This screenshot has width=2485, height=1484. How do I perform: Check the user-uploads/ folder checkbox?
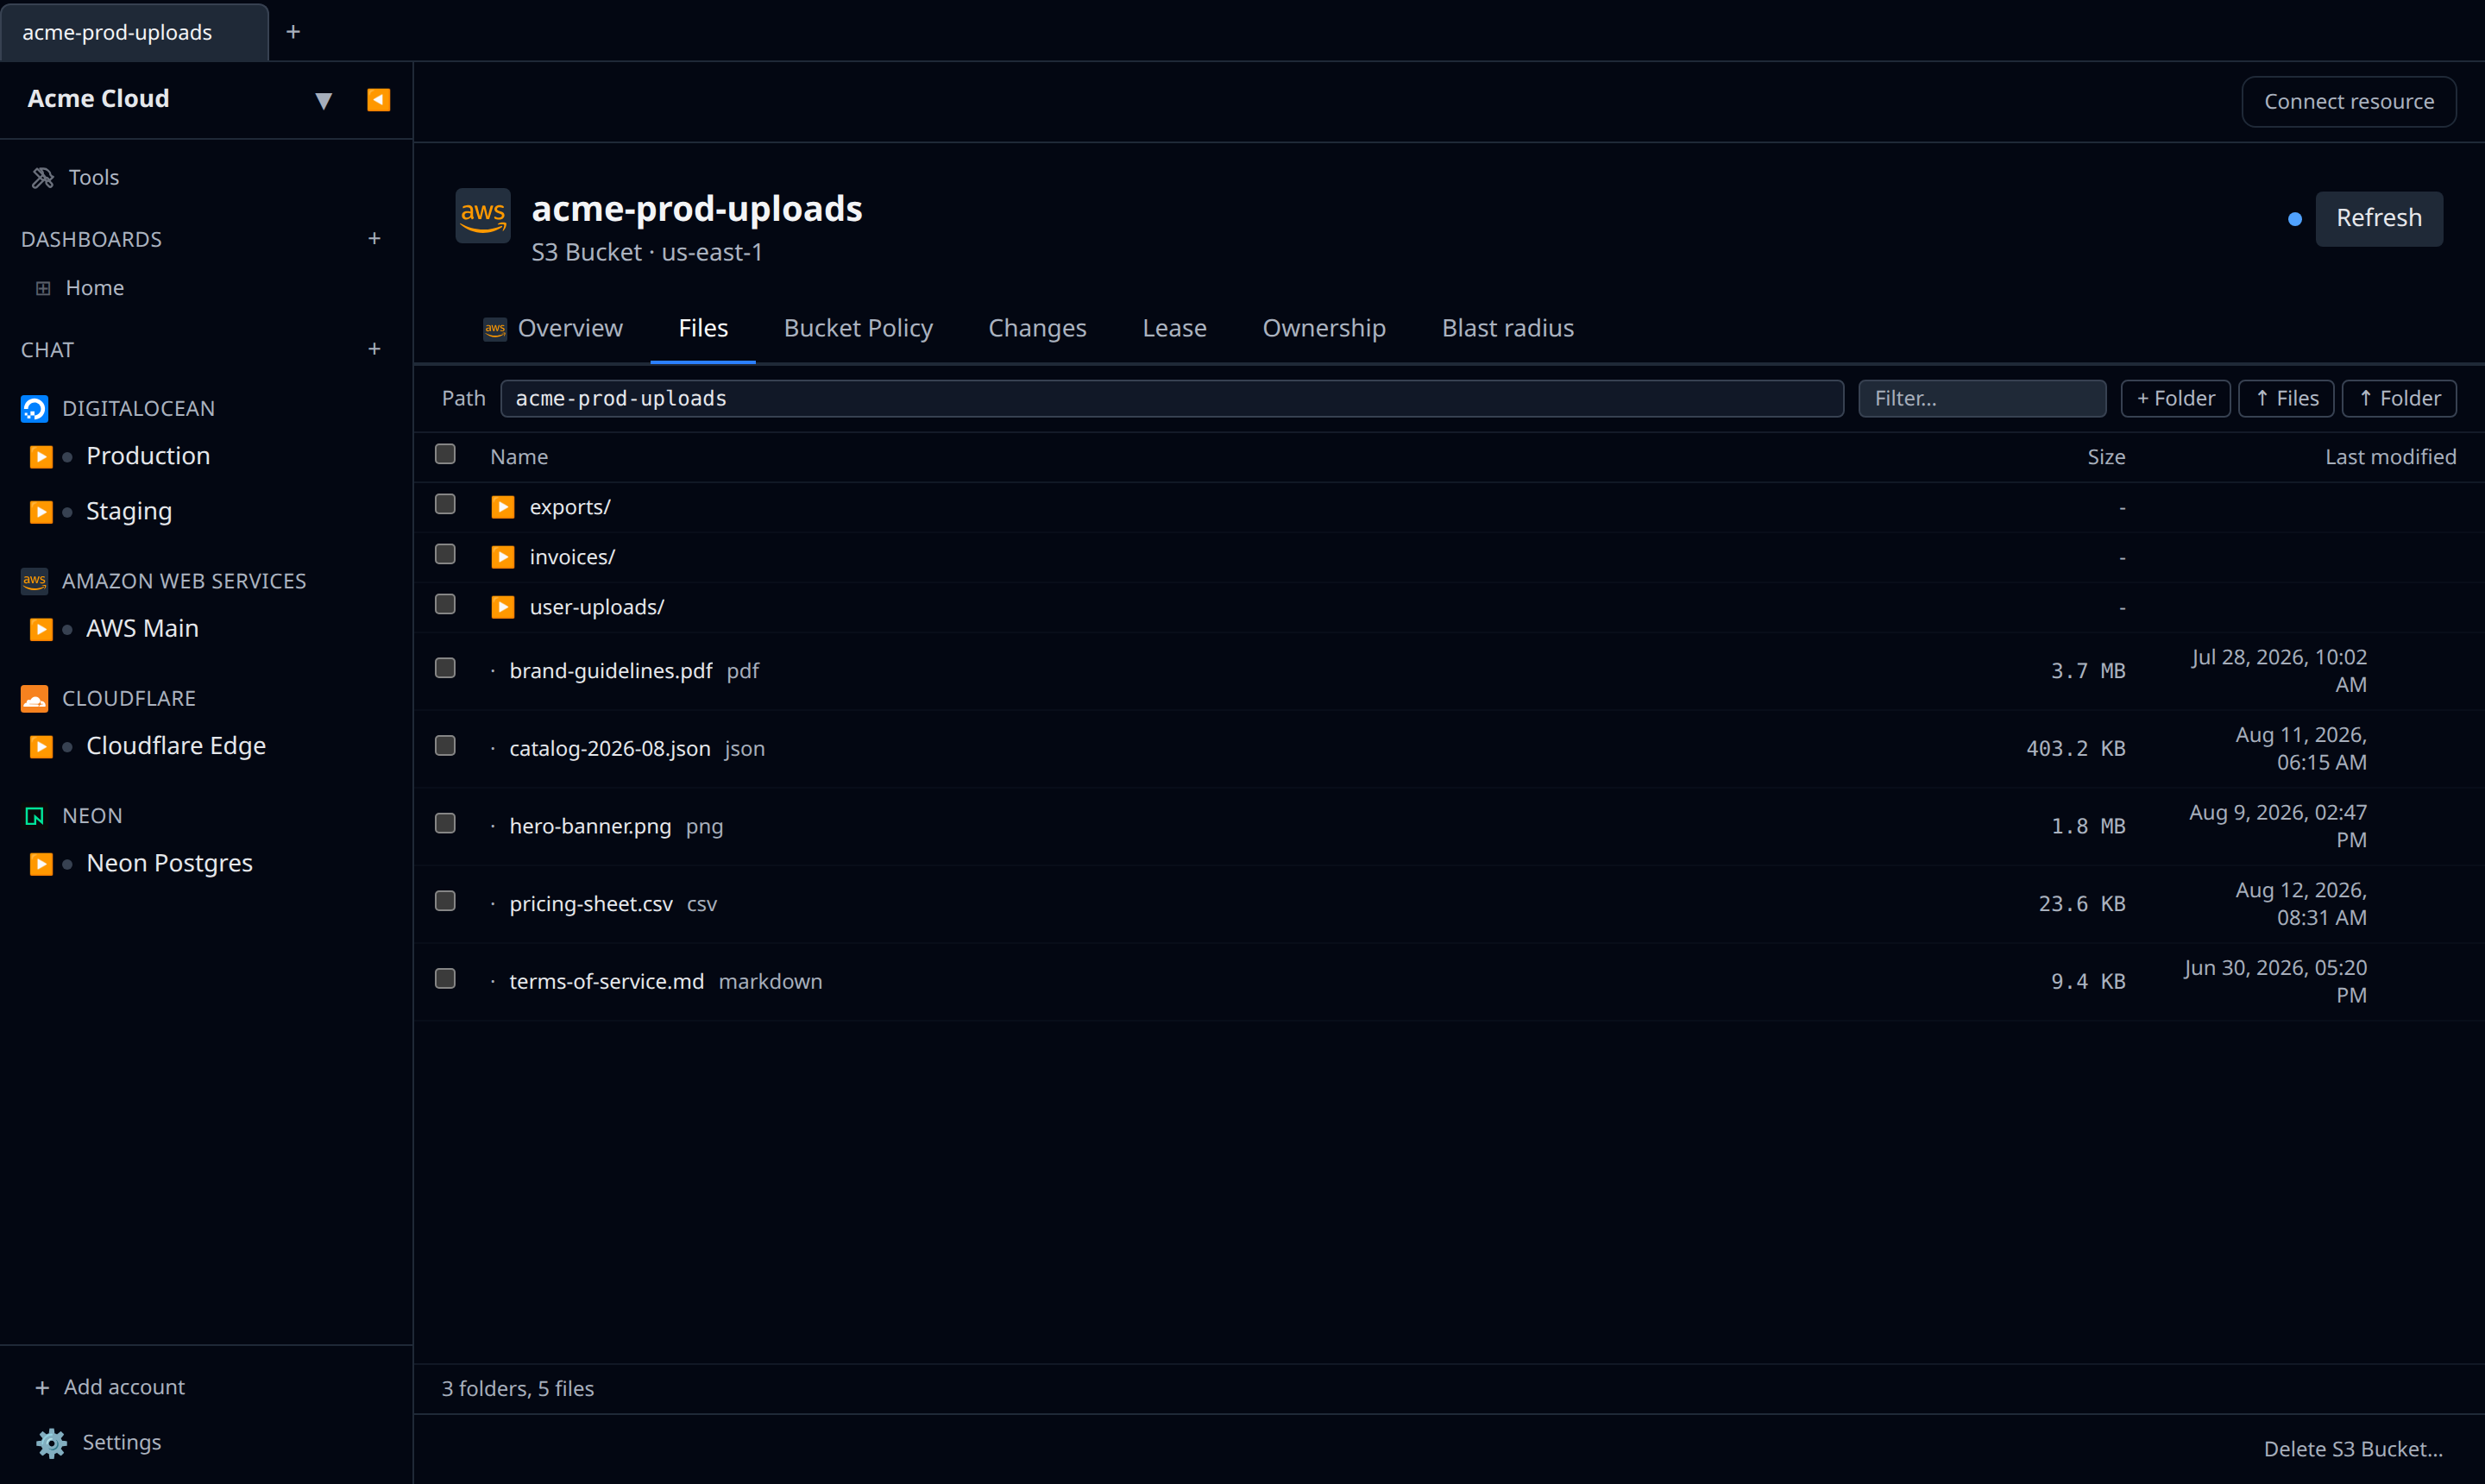click(446, 605)
